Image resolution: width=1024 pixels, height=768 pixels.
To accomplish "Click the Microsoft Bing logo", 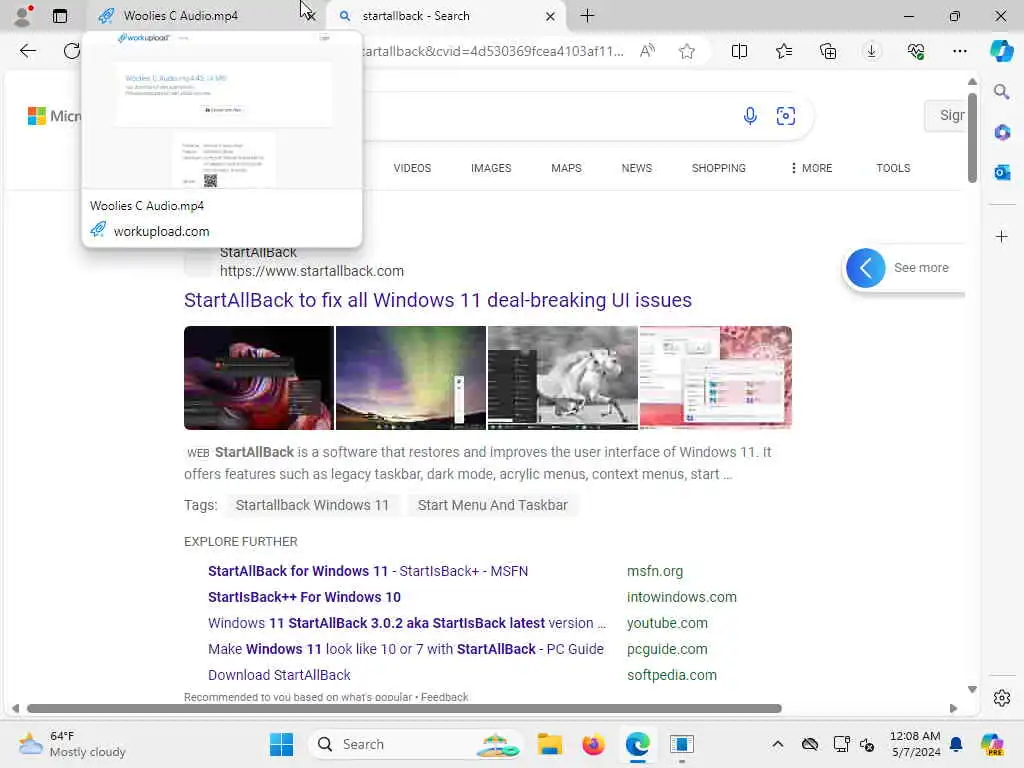I will (54, 116).
